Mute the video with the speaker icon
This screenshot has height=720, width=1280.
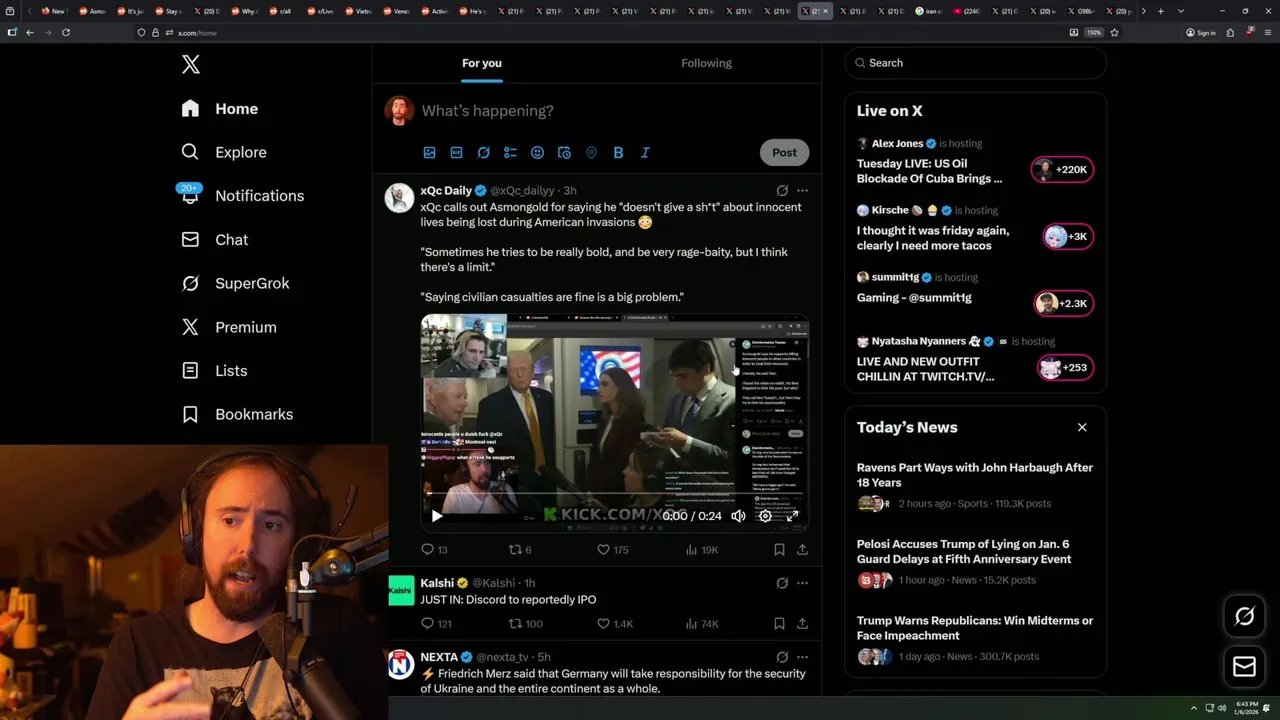738,516
